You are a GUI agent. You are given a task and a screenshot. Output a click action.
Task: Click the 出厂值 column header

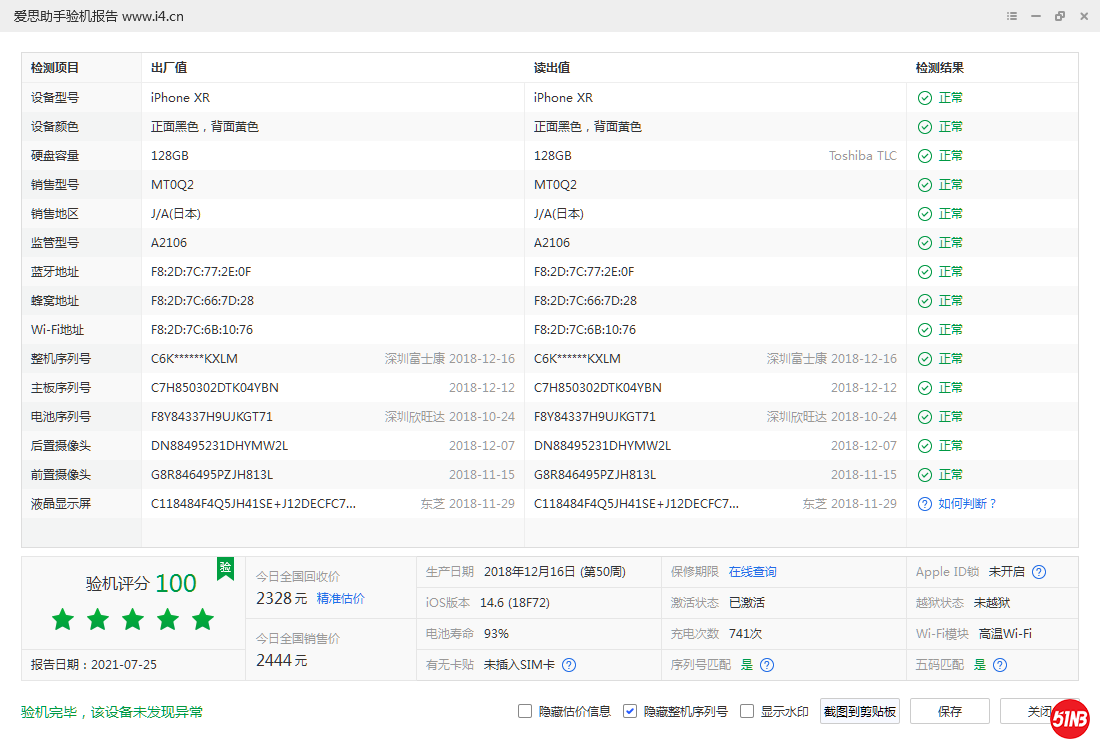coord(169,68)
